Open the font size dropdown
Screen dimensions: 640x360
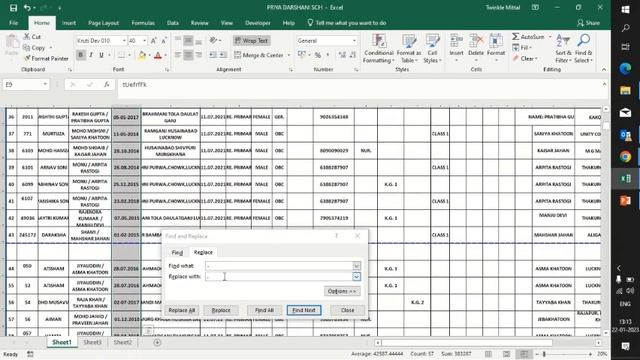tap(144, 41)
